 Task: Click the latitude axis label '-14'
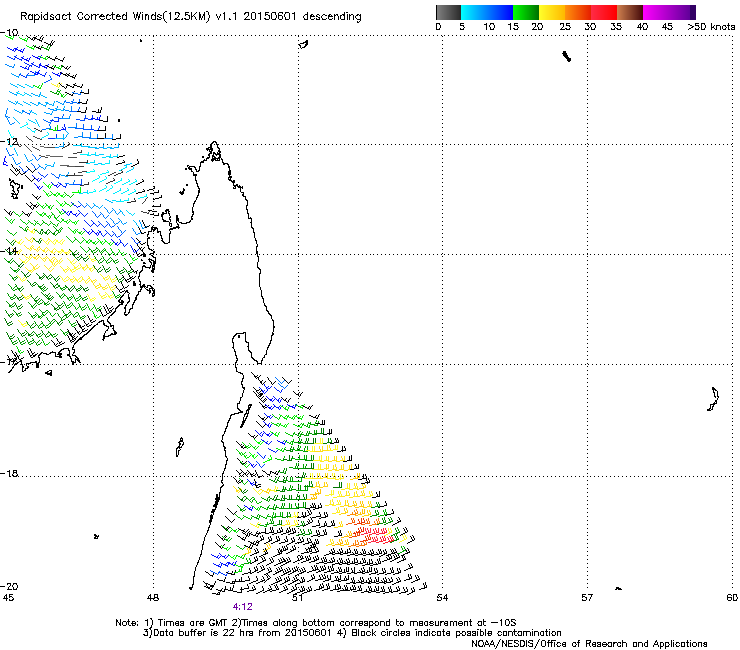click(9, 251)
